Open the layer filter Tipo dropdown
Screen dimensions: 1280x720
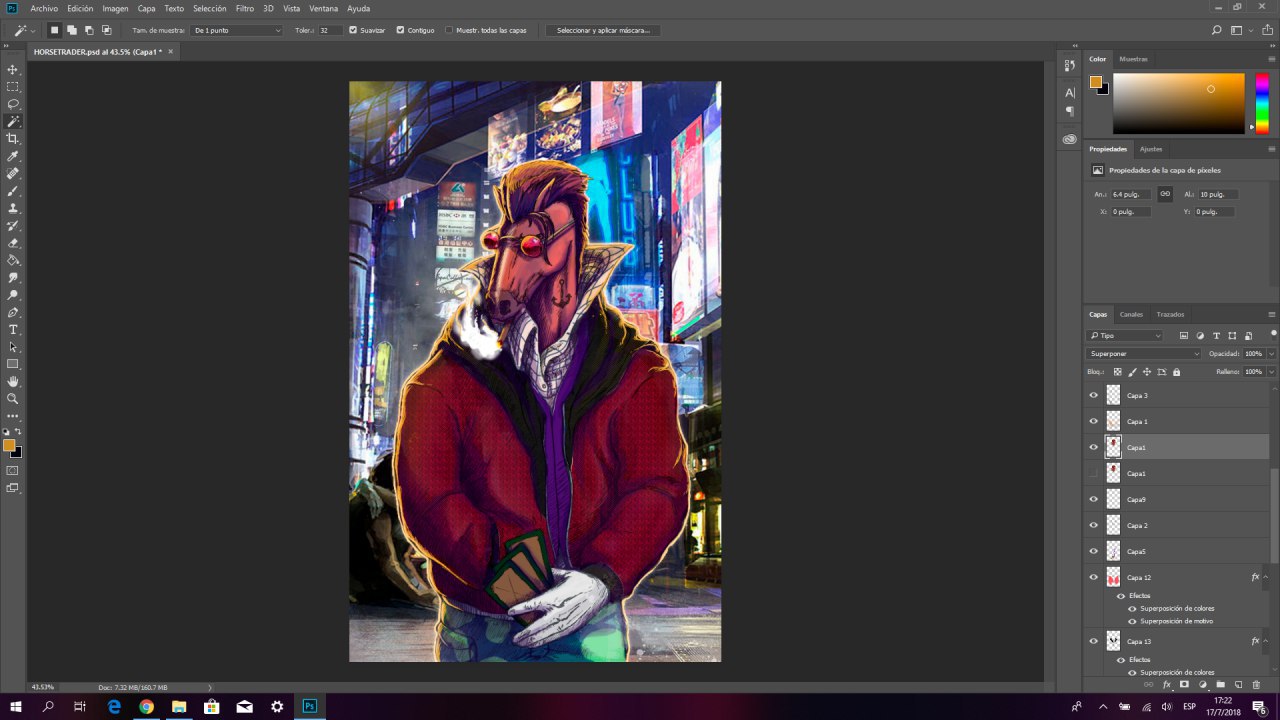click(x=1126, y=336)
